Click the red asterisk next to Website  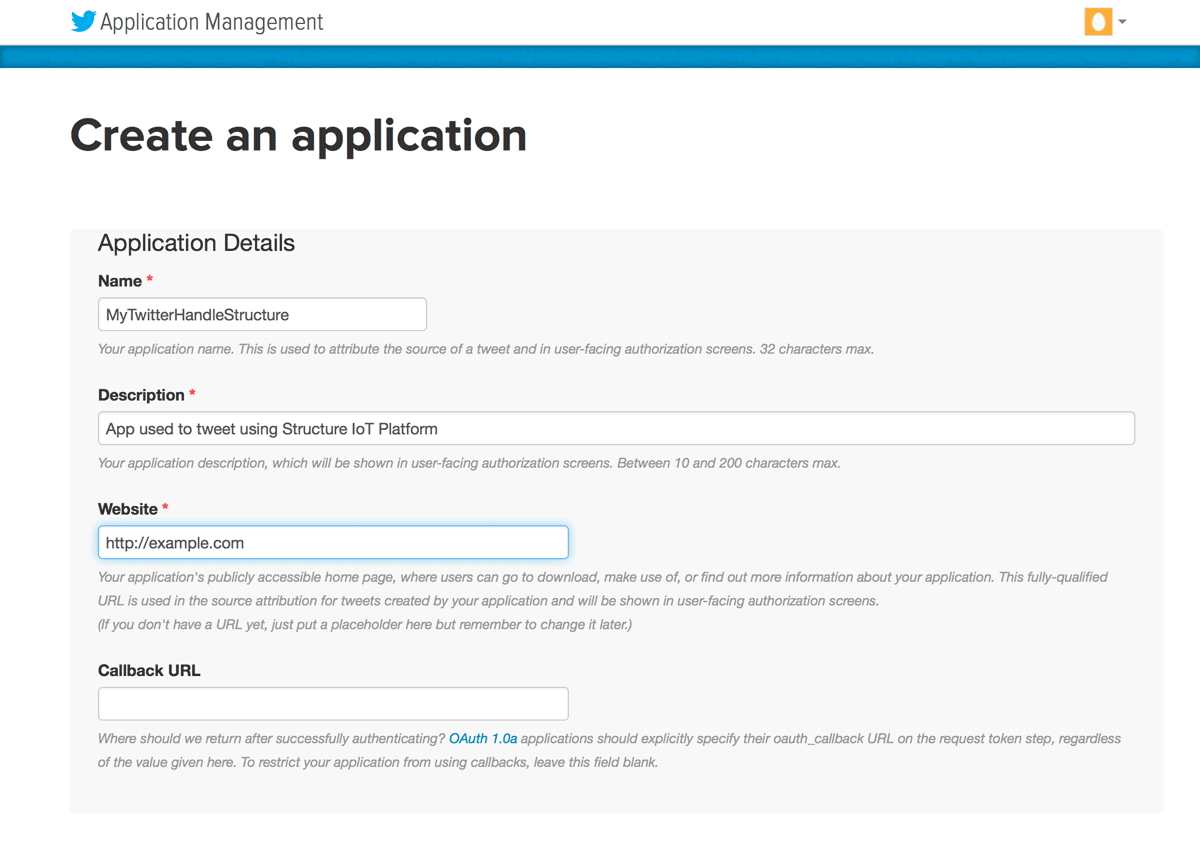(165, 509)
